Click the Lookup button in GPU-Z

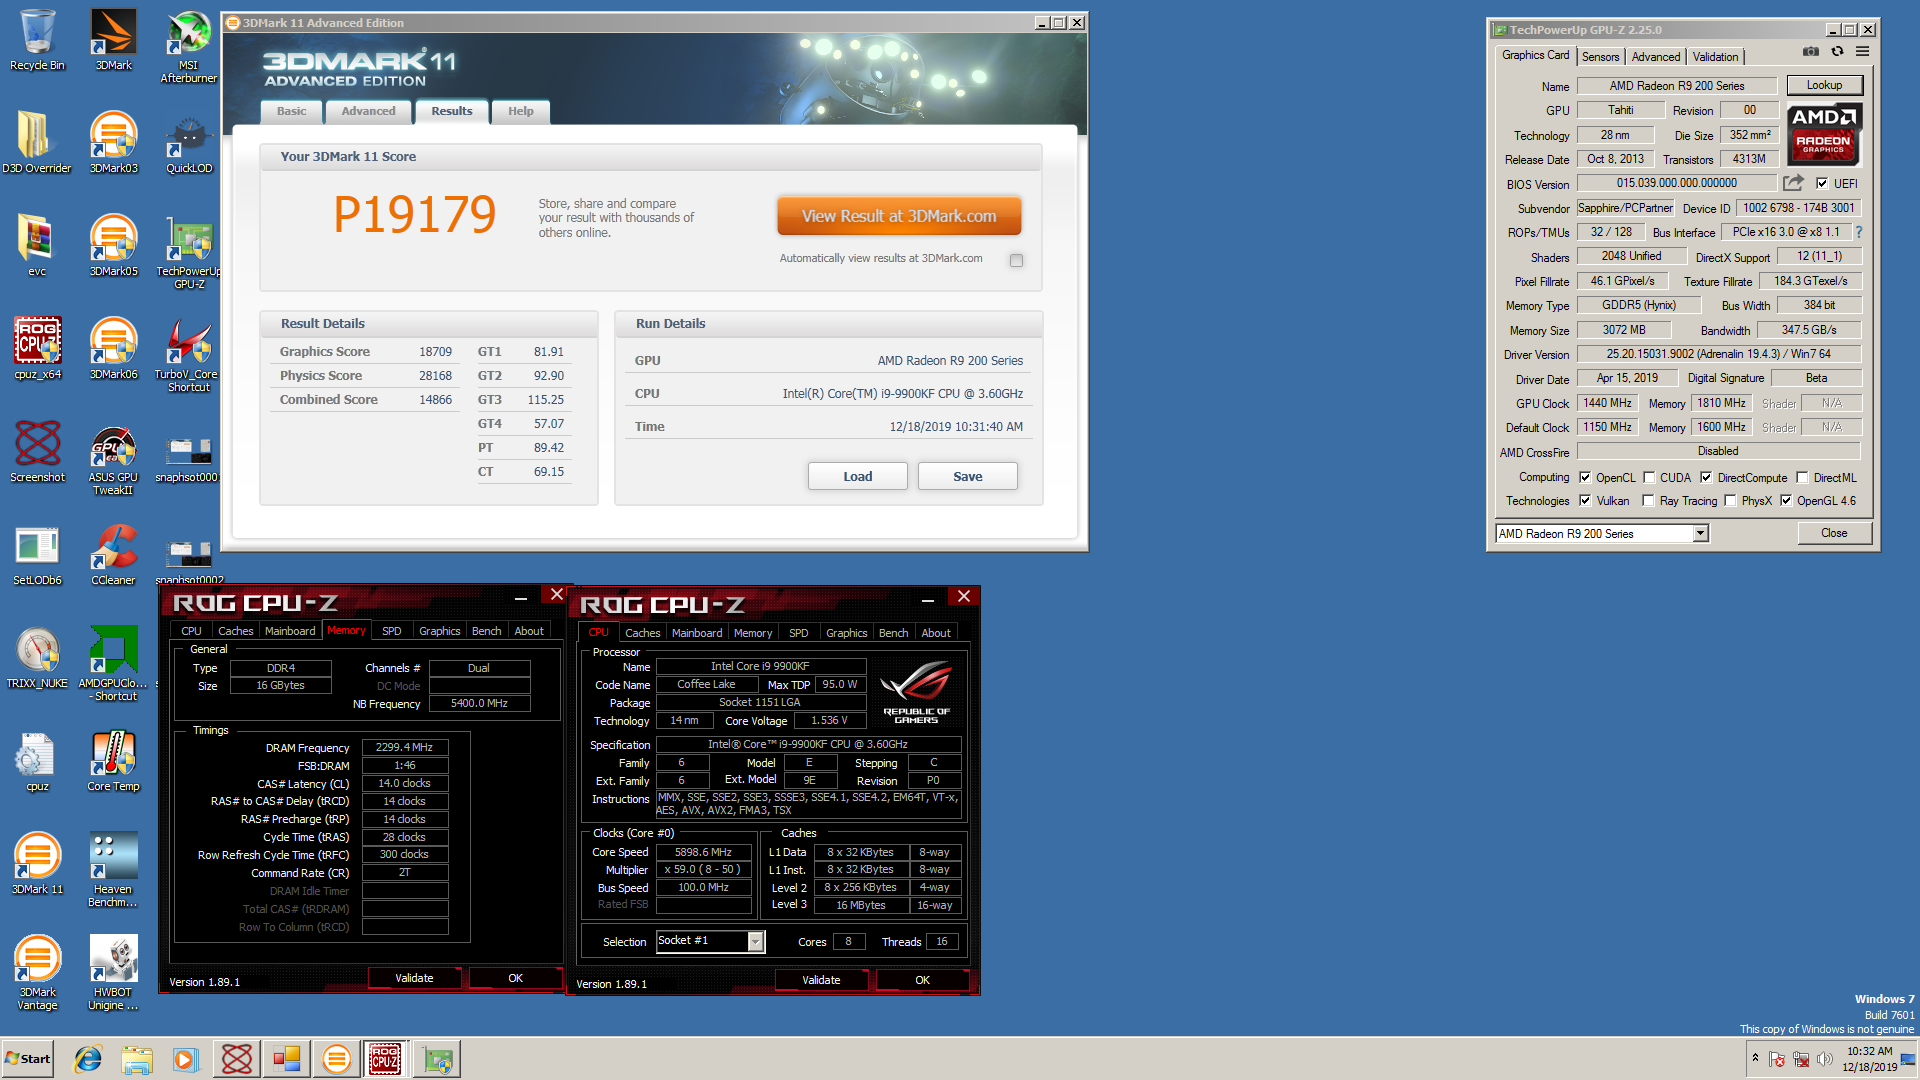[1824, 85]
